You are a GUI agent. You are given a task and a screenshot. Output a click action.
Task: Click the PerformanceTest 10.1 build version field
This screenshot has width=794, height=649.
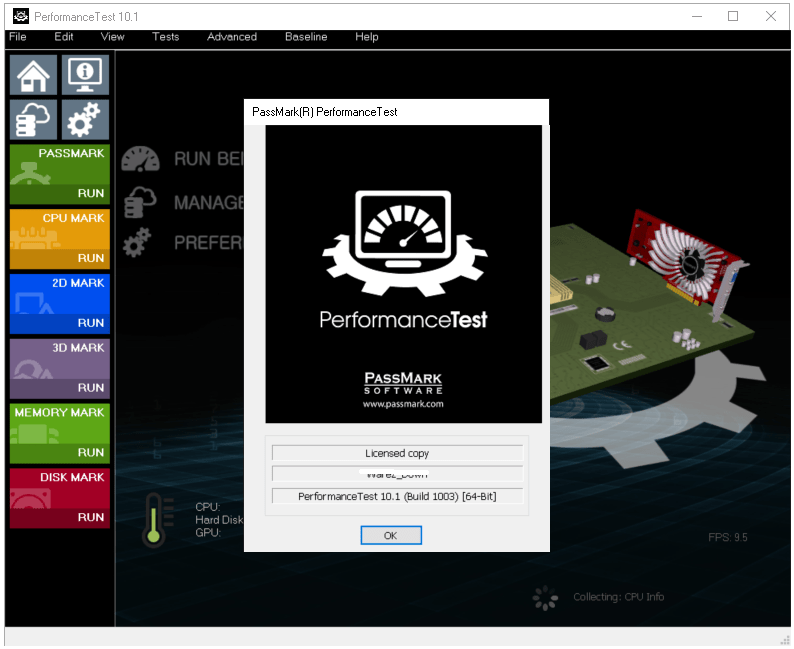[x=398, y=497]
